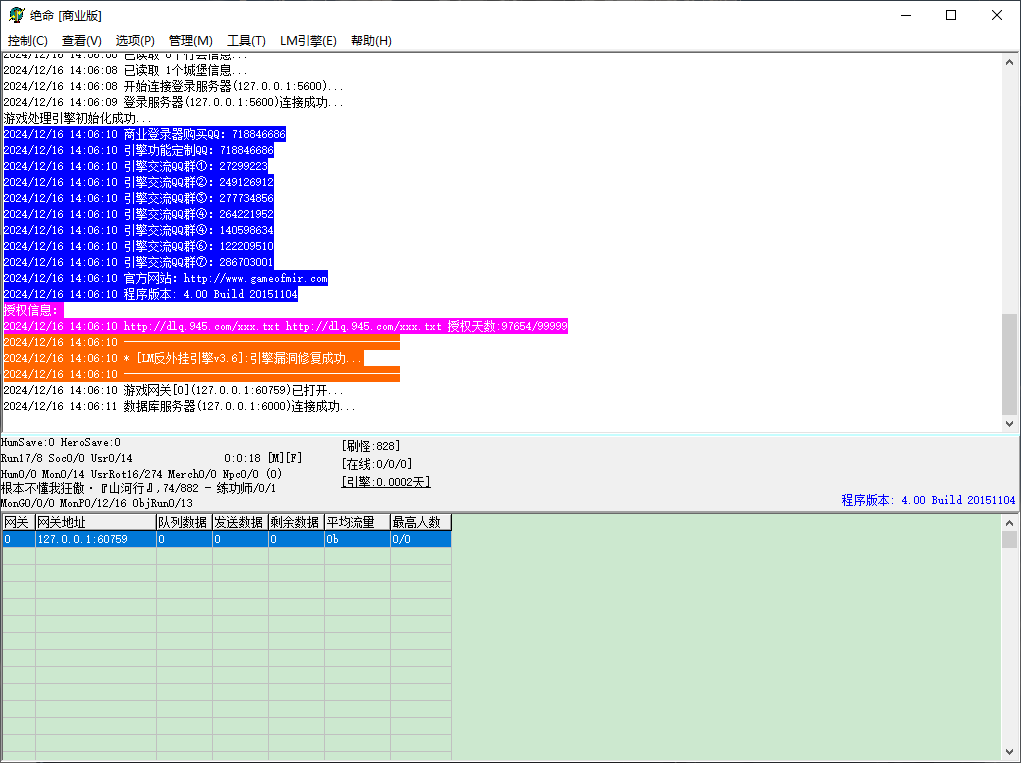The height and width of the screenshot is (763, 1021).
Task: Click the 数据库服务器 连接成功 log line
Action: 180,406
